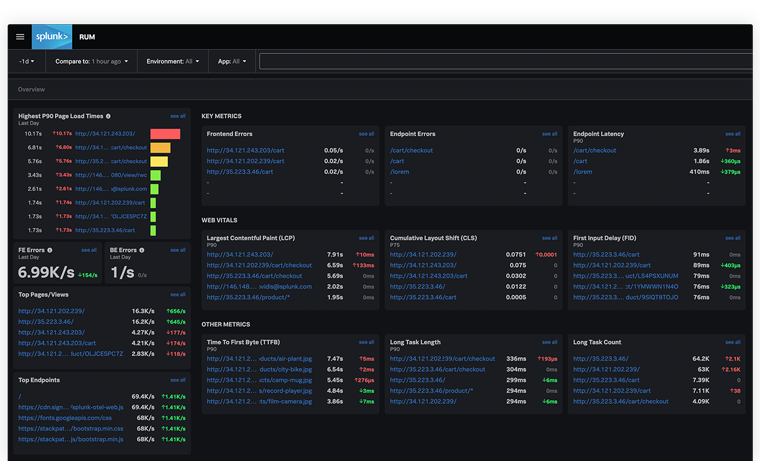Click the RUM title label
This screenshot has height=461, width=760.
click(87, 37)
